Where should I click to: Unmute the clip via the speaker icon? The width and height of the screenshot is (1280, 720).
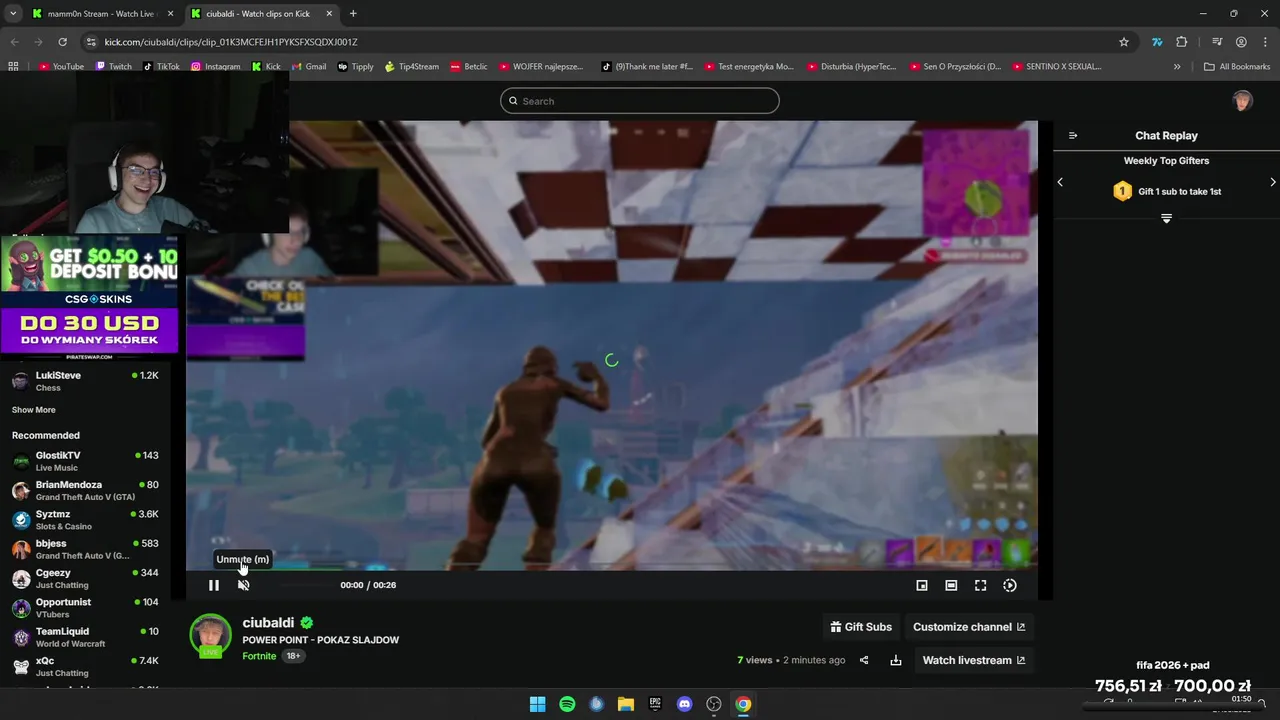(243, 585)
